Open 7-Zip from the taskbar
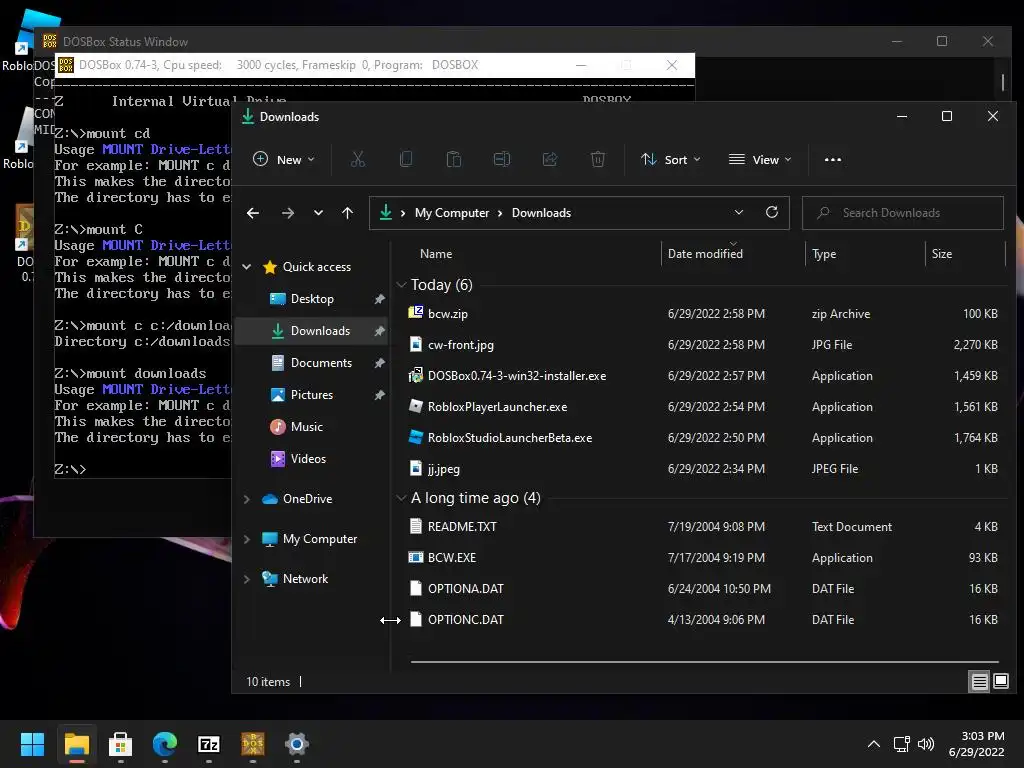 [x=208, y=744]
